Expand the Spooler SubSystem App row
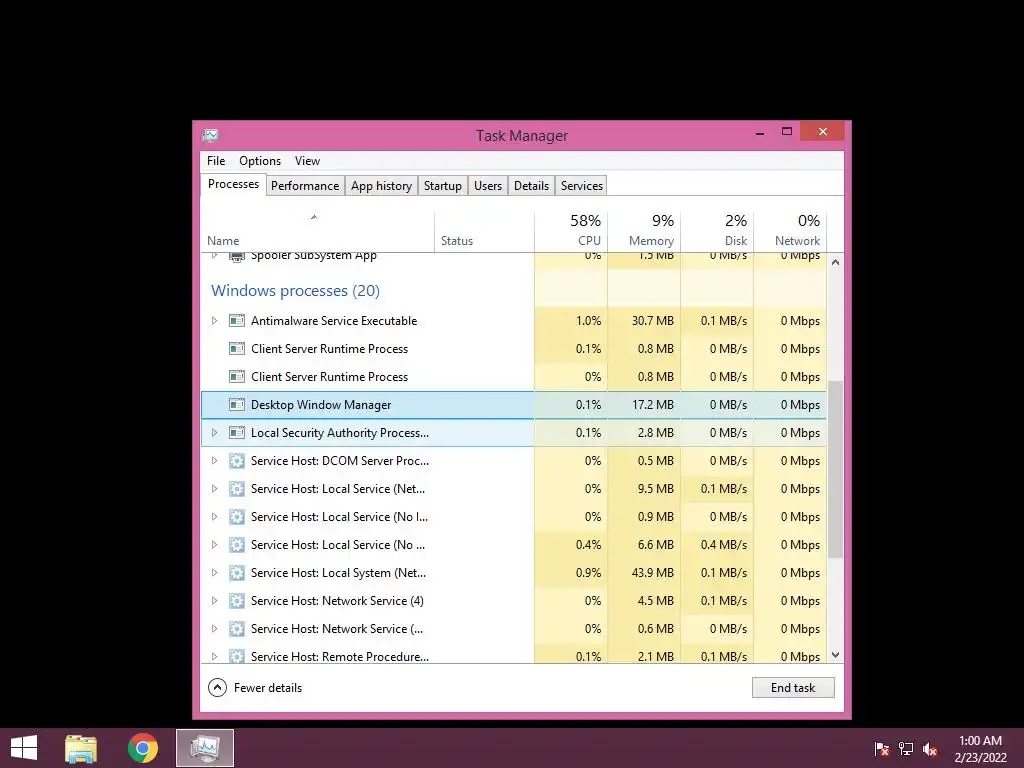The image size is (1024, 768). click(214, 256)
